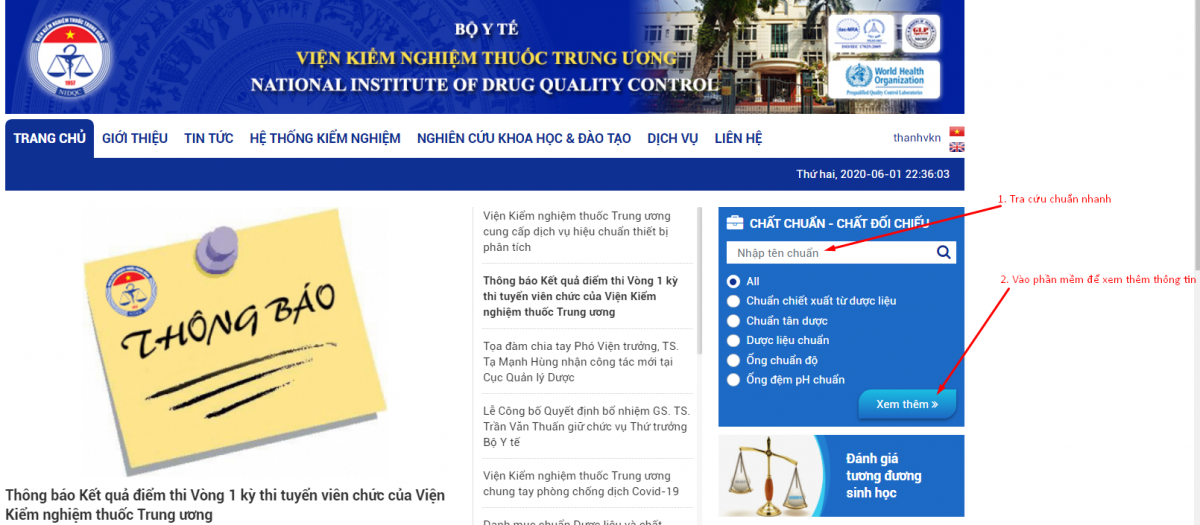1200x525 pixels.
Task: Open the ISO/IEC 17025 certification badge
Action: pyautogui.click(x=861, y=33)
